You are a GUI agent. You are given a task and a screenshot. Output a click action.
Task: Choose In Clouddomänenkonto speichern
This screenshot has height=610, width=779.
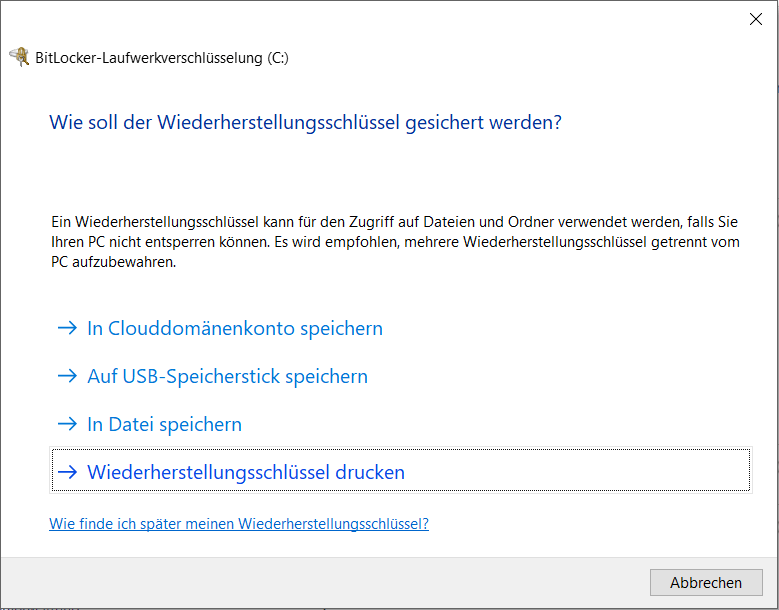[x=235, y=328]
